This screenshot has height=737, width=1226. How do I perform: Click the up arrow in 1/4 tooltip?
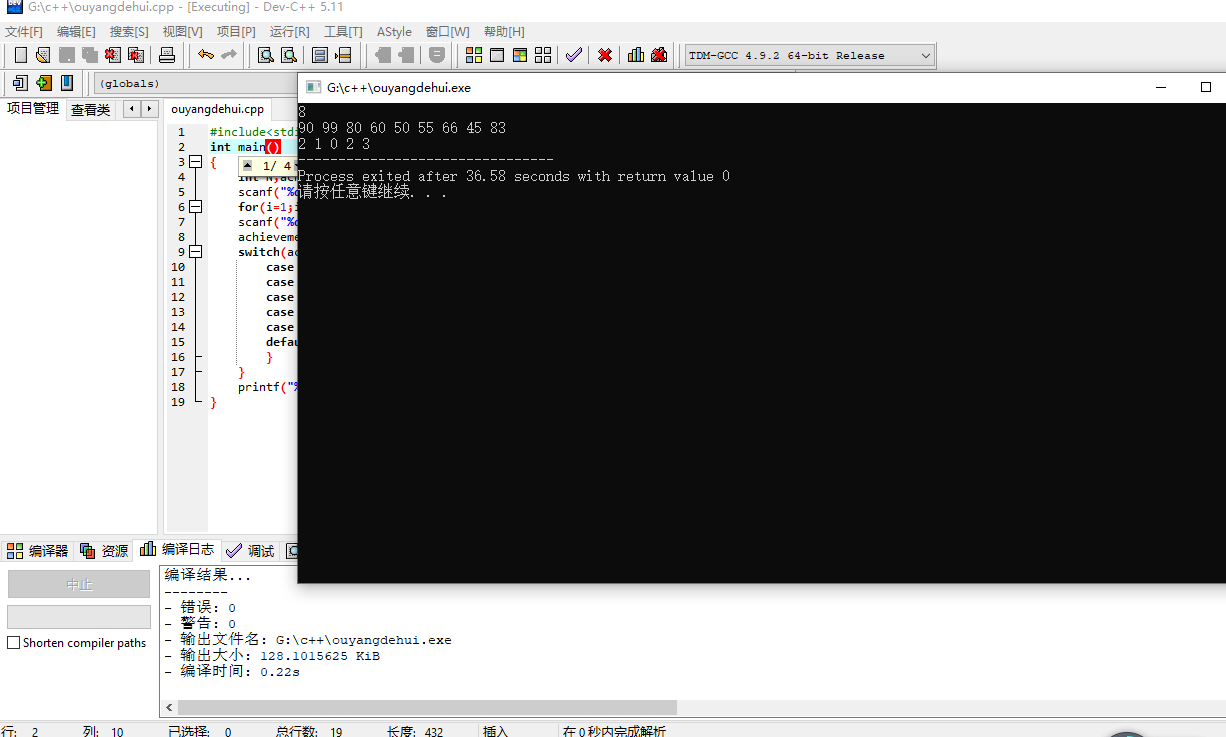pyautogui.click(x=248, y=166)
